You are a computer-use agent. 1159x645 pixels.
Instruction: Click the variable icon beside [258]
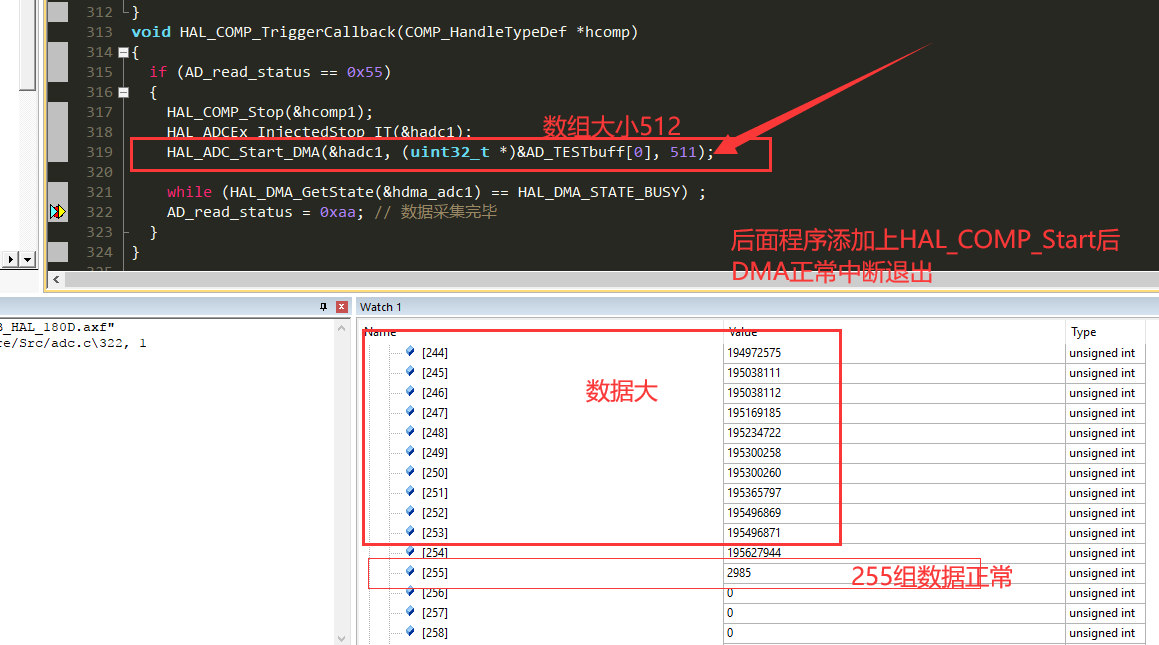tap(410, 631)
